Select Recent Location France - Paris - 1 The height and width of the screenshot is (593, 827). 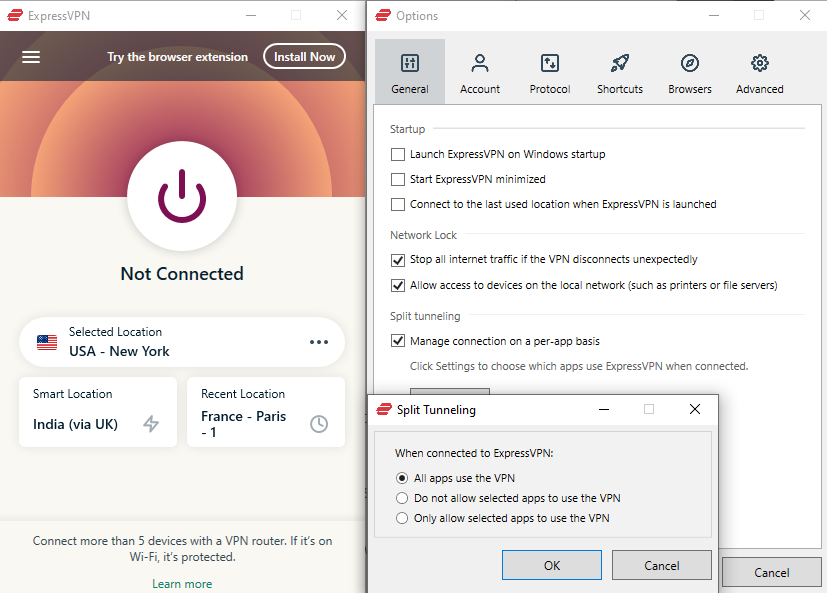pos(255,415)
